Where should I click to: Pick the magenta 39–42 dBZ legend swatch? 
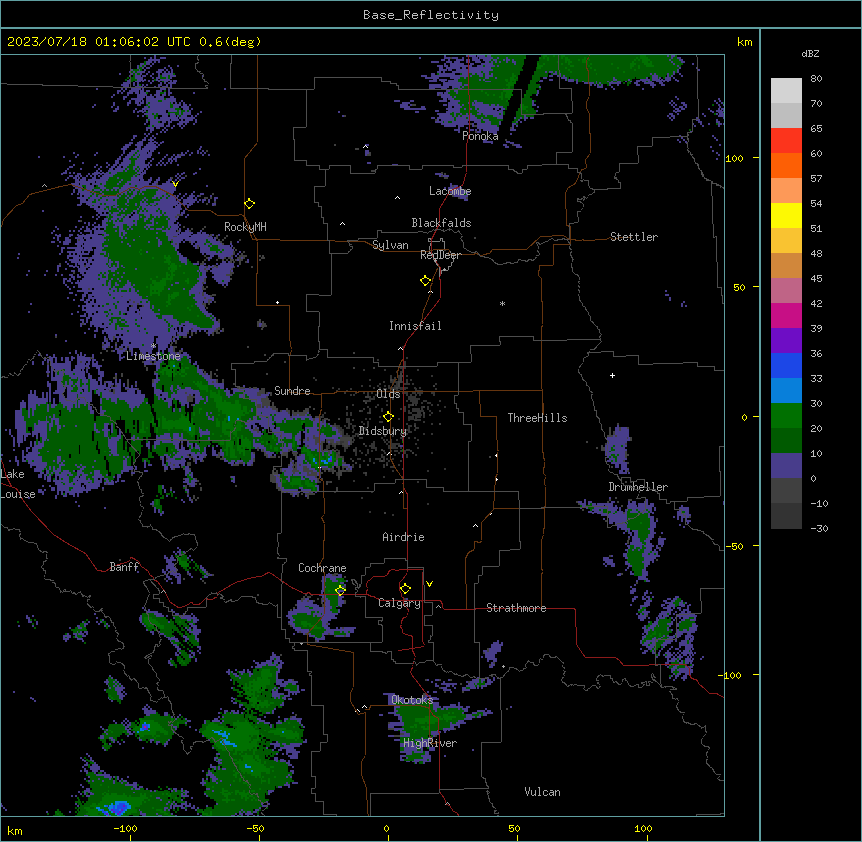(x=786, y=315)
